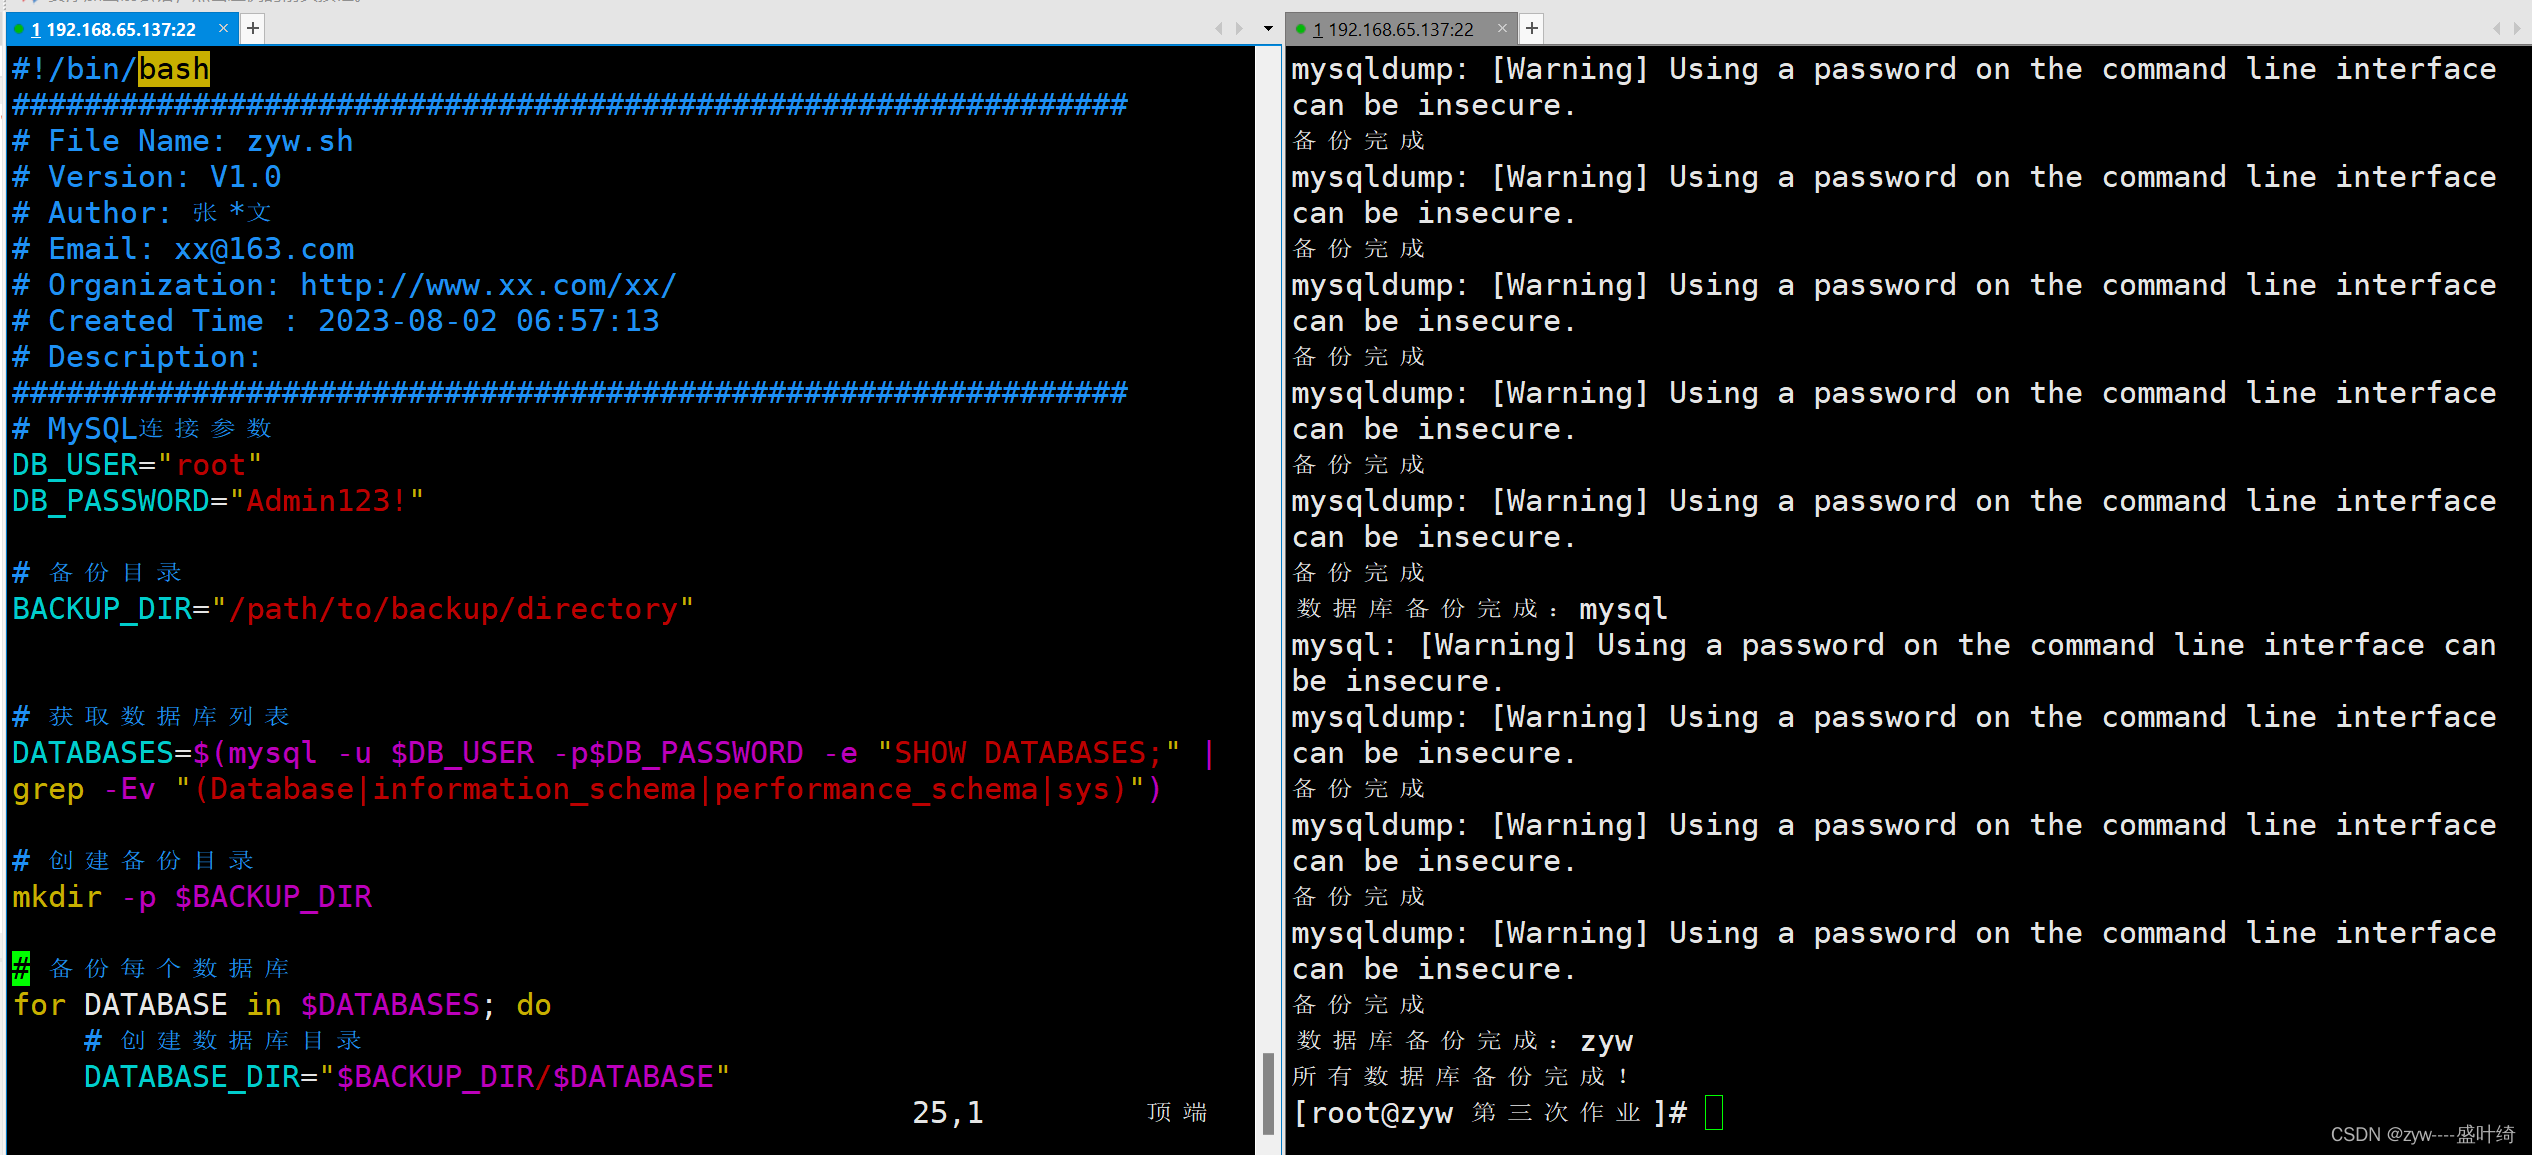
Task: Open a new session tab in left pane
Action: coord(253,28)
